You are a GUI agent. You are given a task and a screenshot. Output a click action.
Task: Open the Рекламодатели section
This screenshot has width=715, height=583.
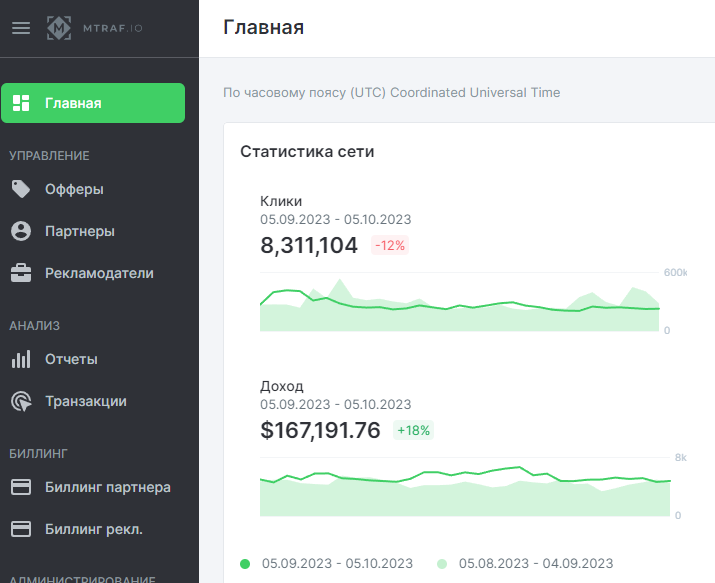[x=93, y=273]
